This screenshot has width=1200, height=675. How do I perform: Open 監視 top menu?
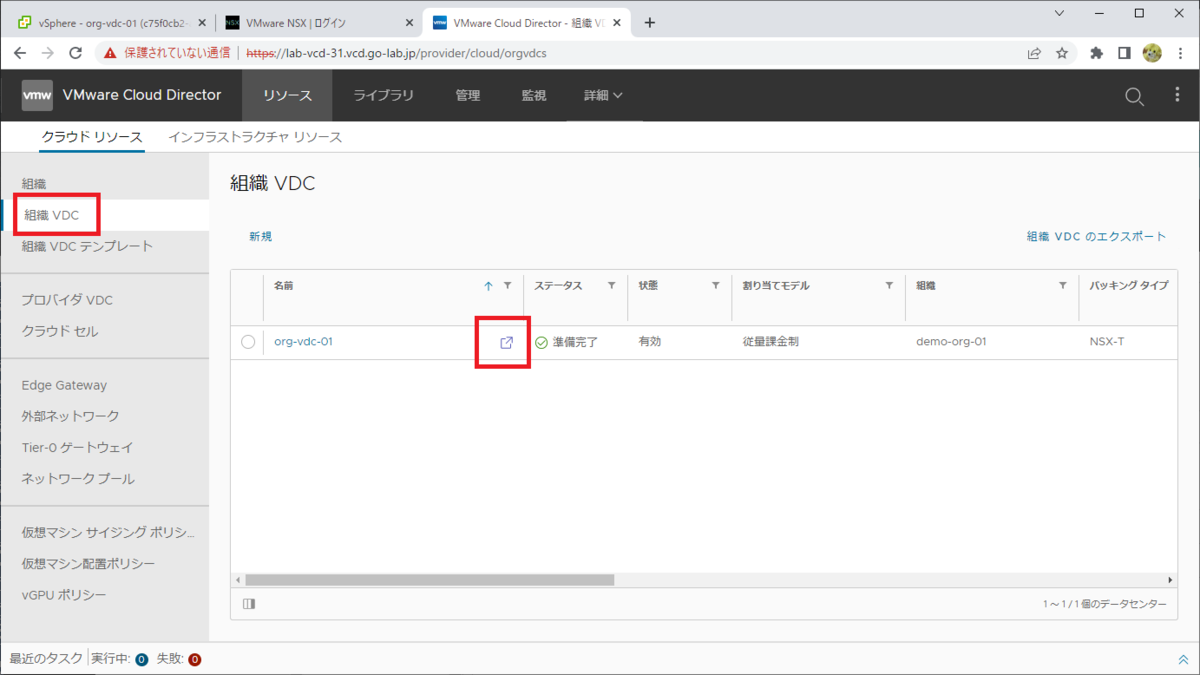(x=534, y=95)
